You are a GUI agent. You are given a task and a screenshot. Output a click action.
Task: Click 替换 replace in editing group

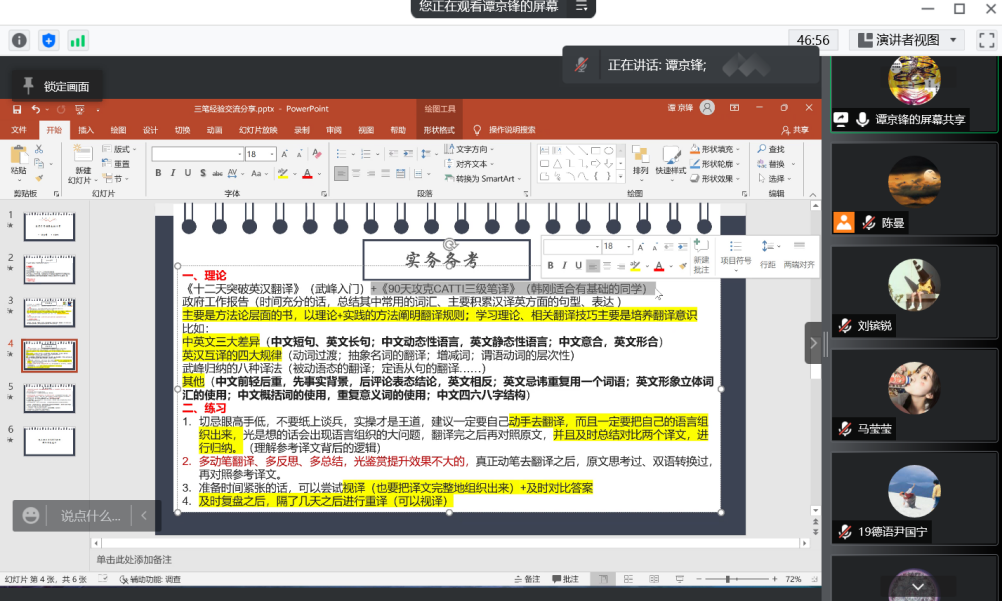(x=771, y=164)
